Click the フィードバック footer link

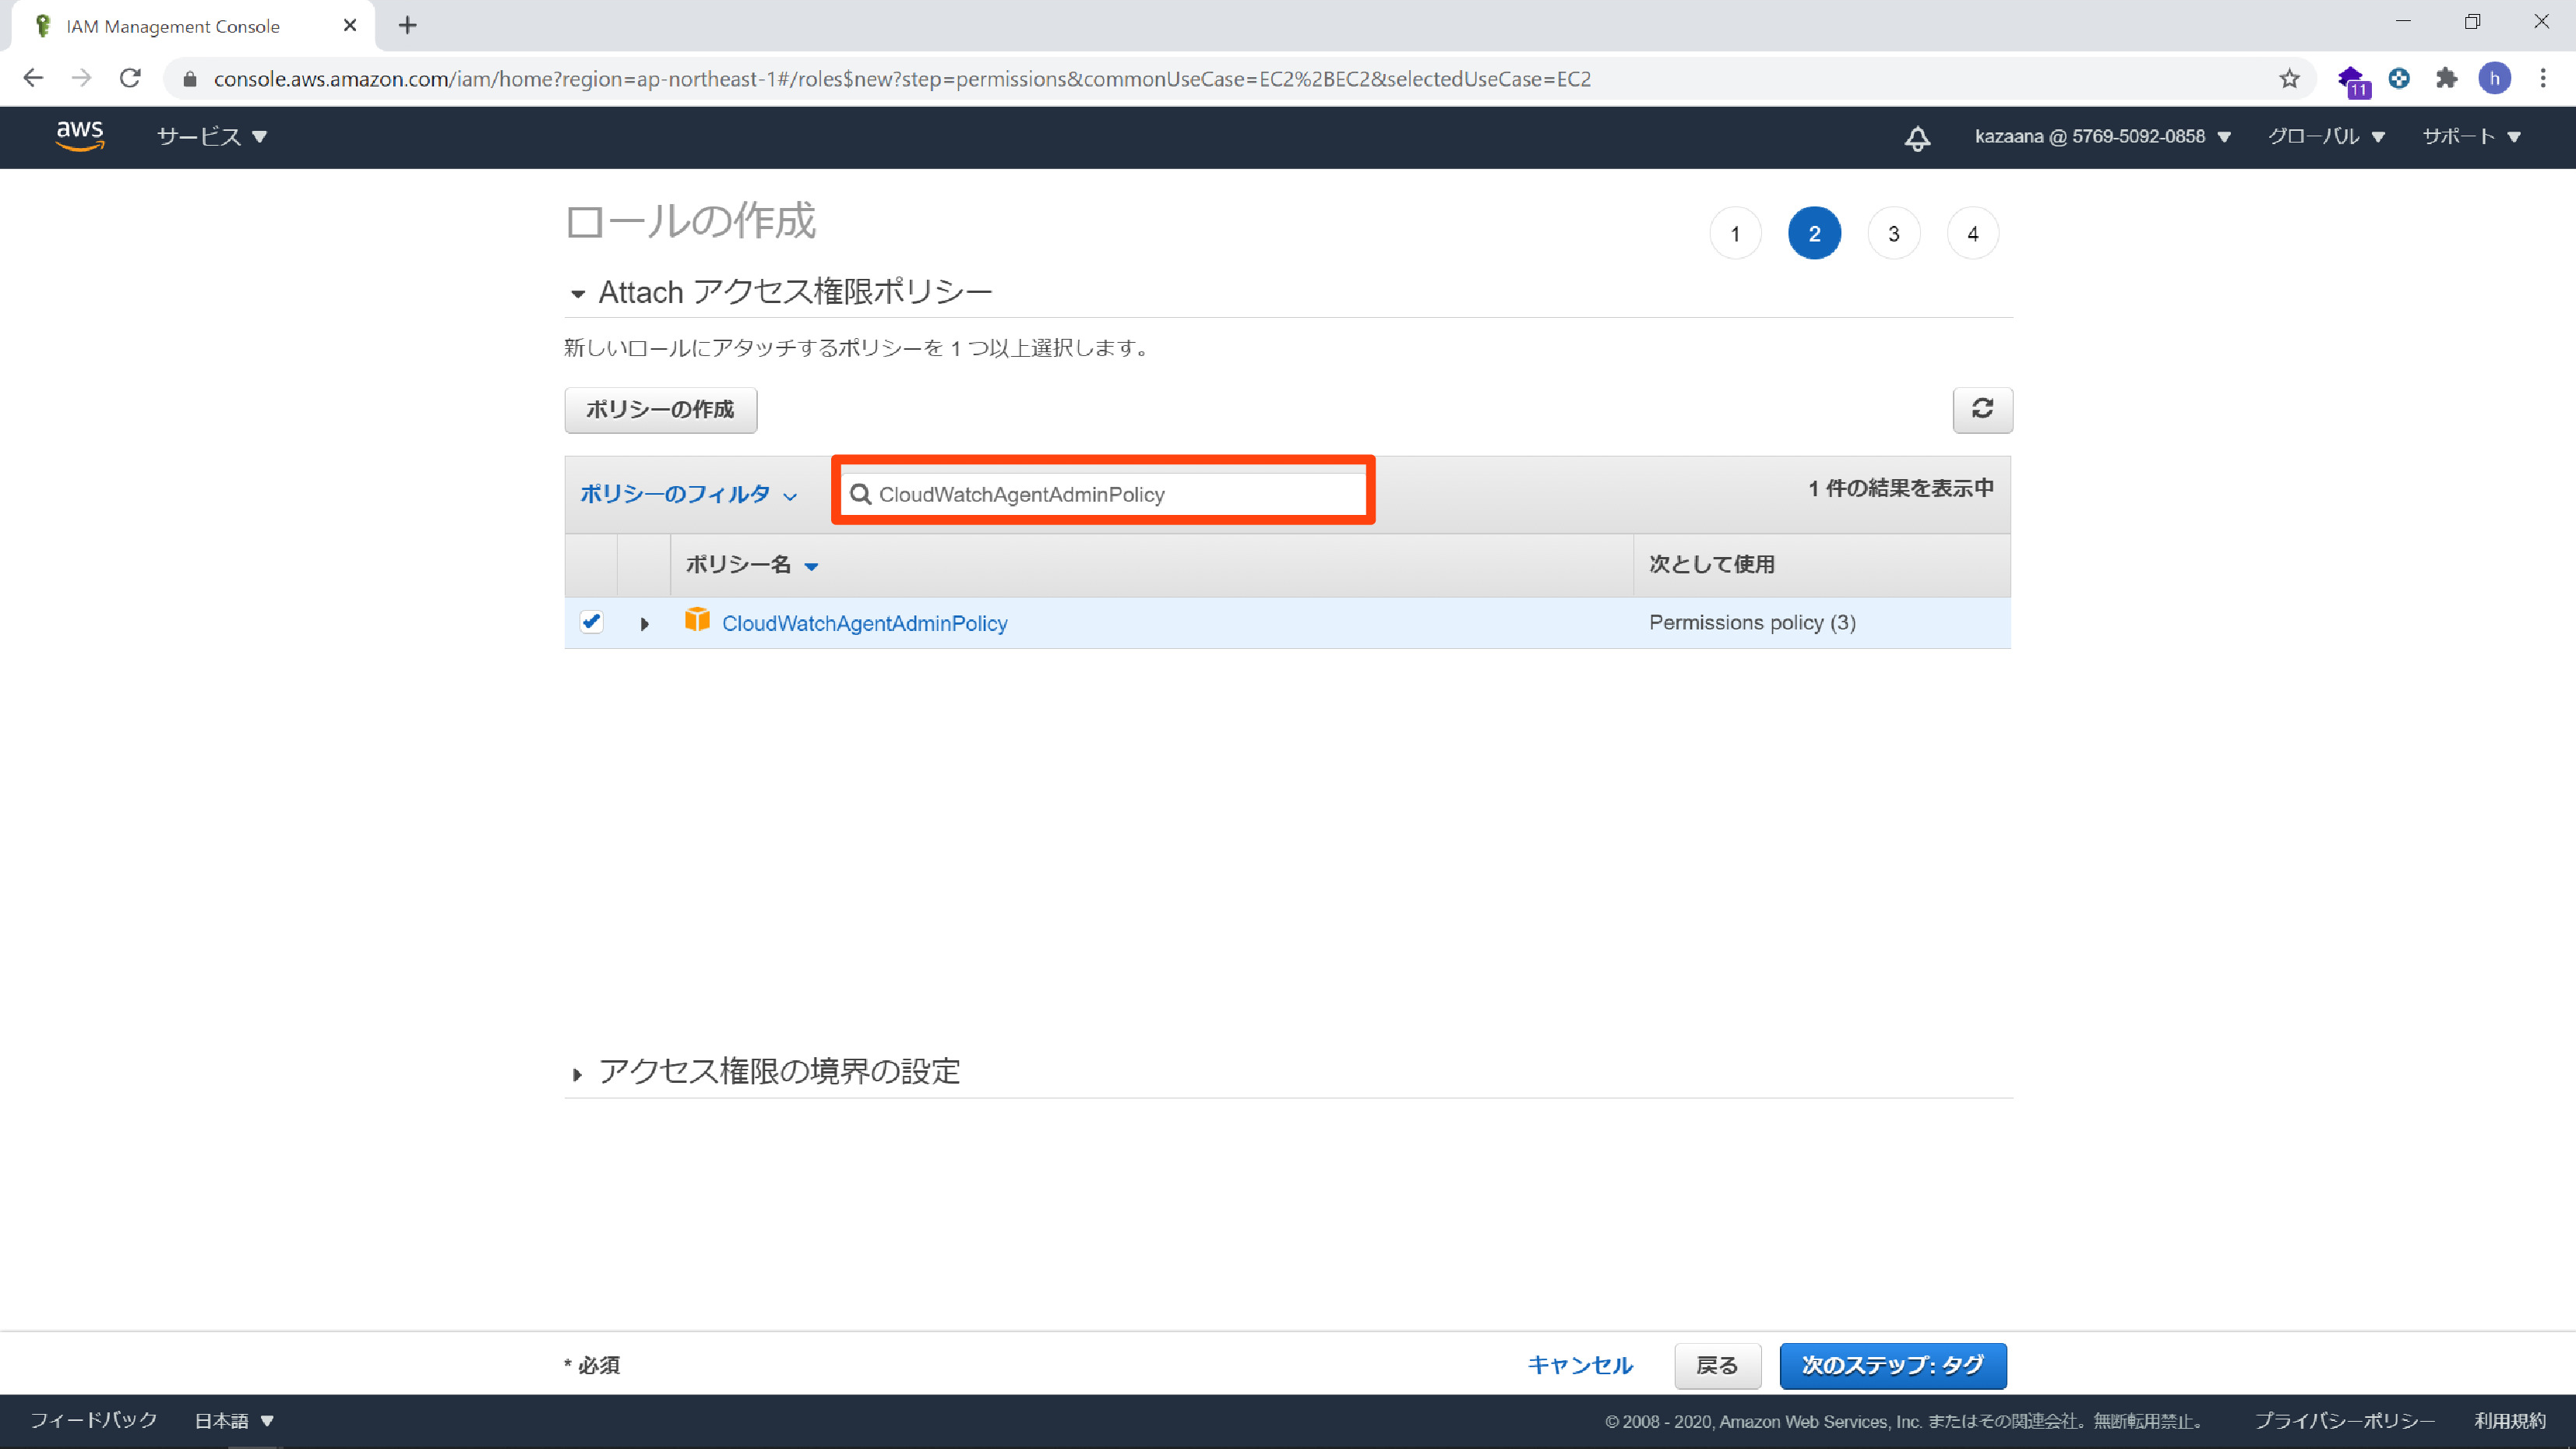tap(94, 1420)
